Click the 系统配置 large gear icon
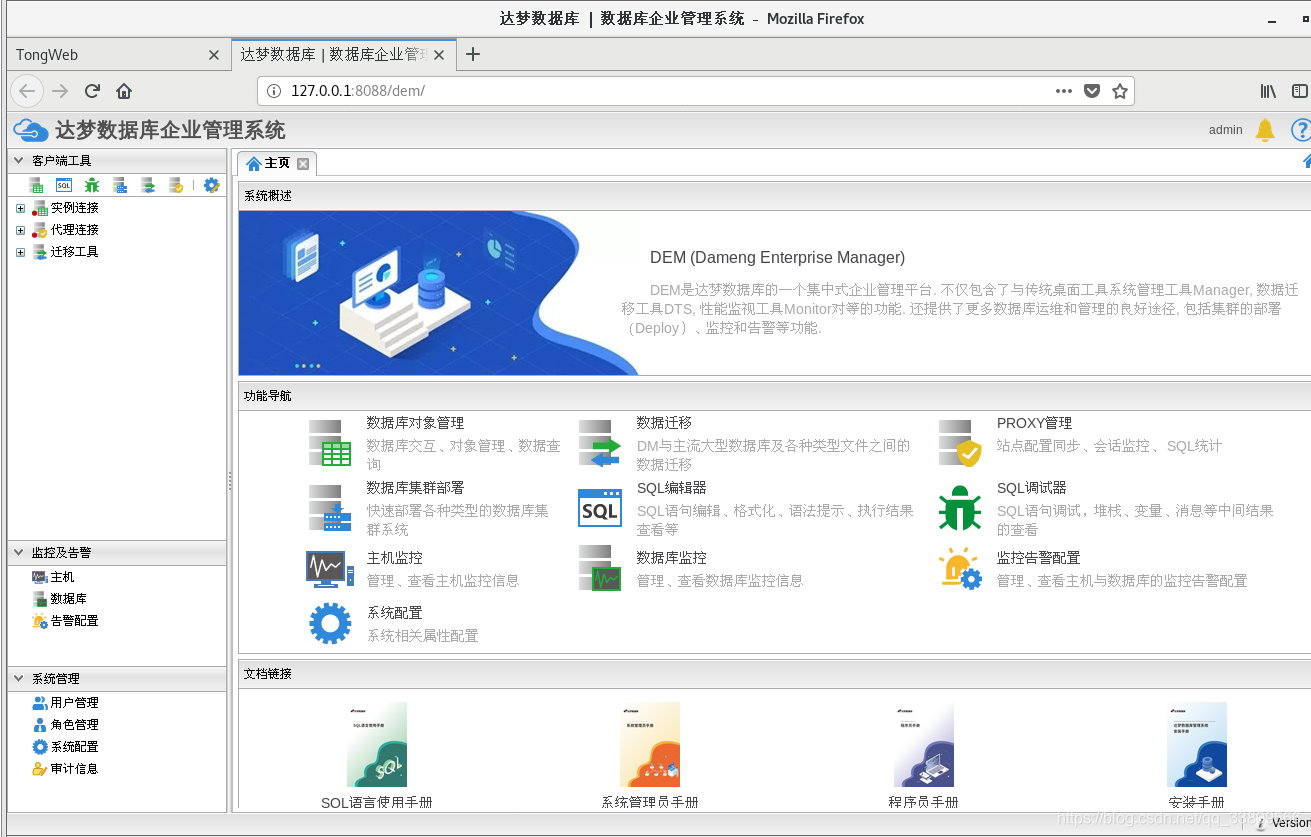The image size is (1311, 837). point(330,623)
